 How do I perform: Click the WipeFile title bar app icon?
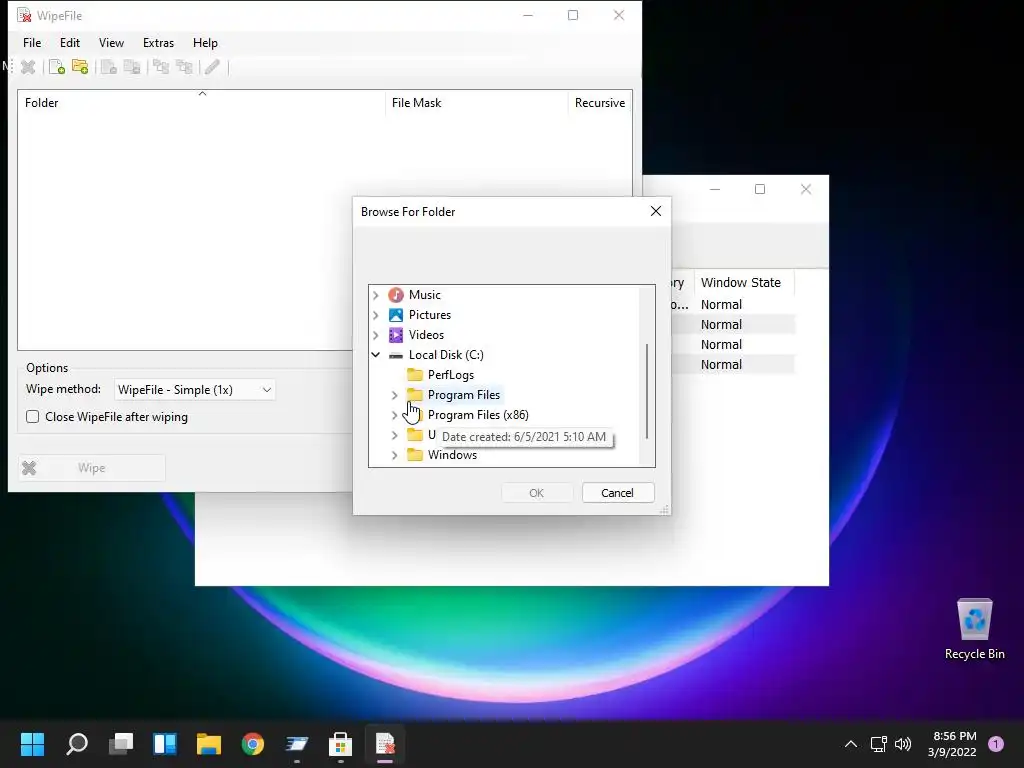24,15
